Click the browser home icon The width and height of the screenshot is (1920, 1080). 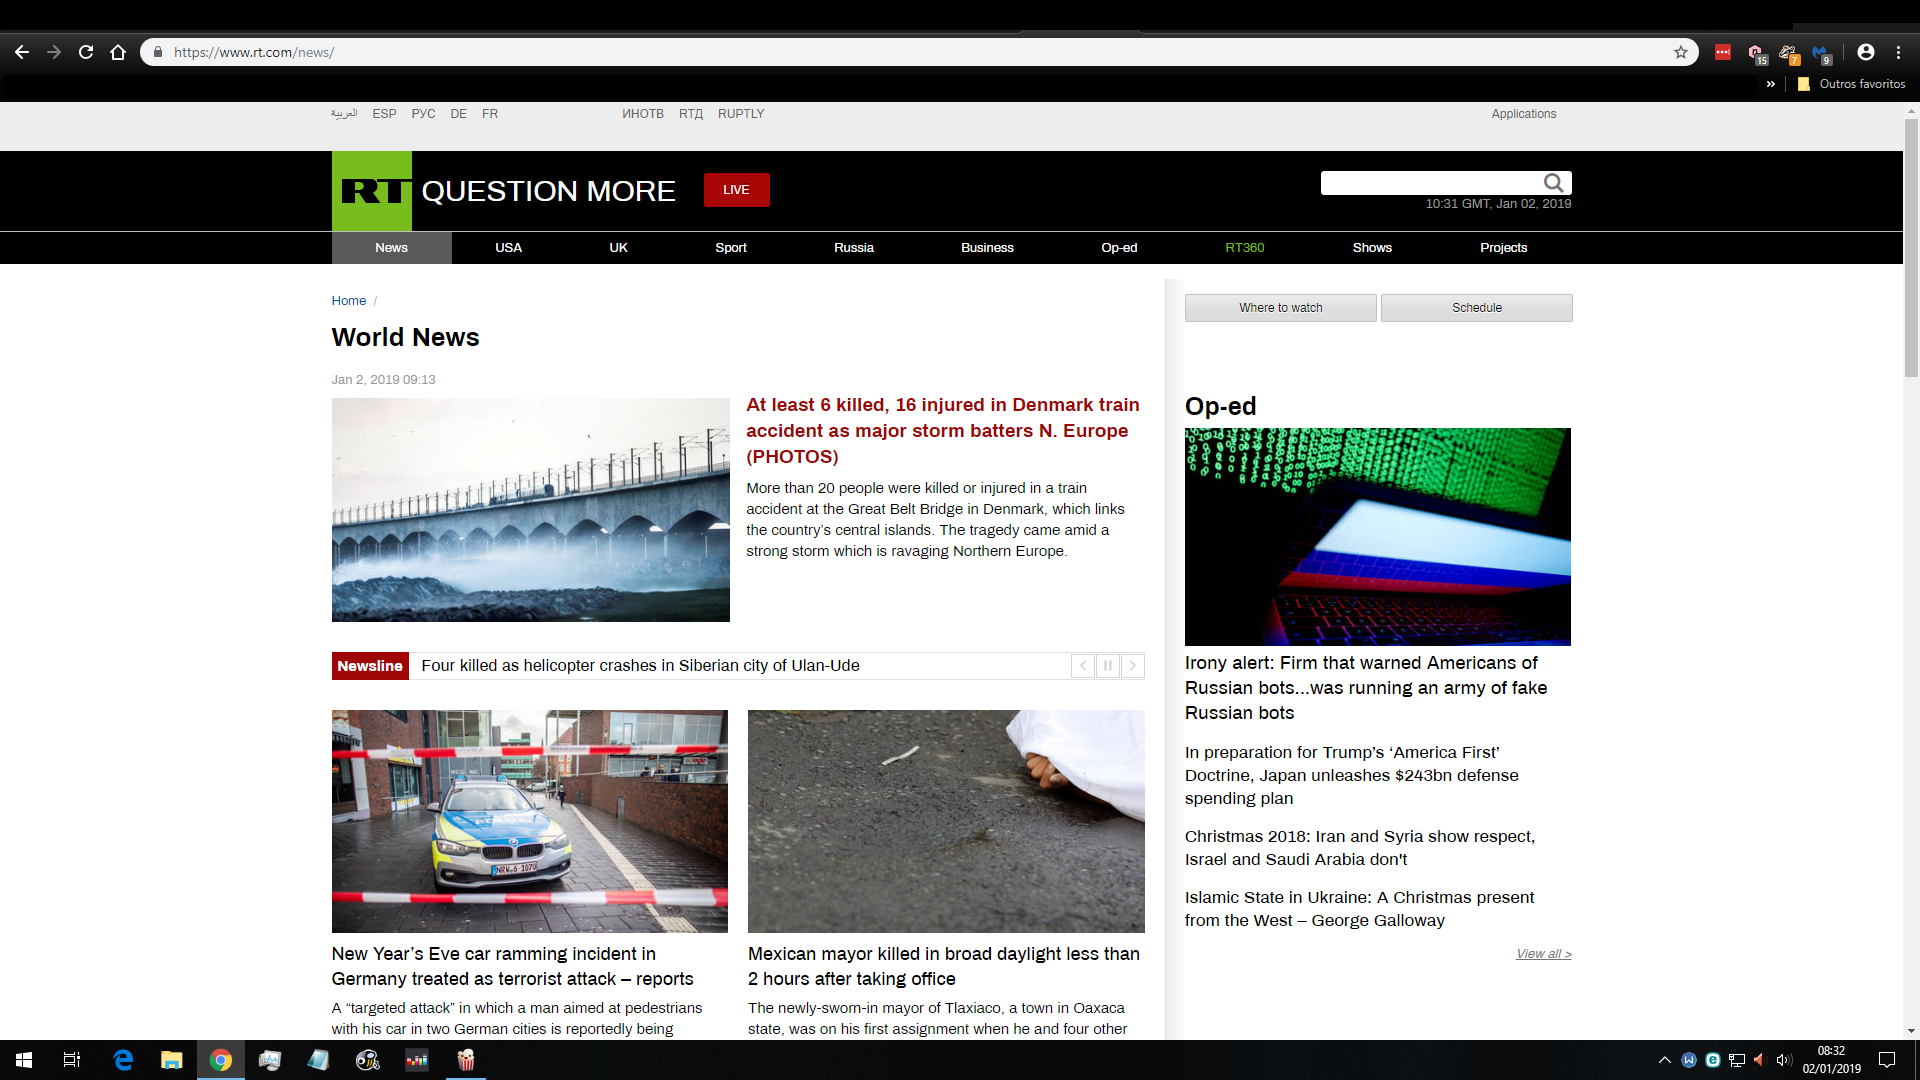pyautogui.click(x=118, y=52)
